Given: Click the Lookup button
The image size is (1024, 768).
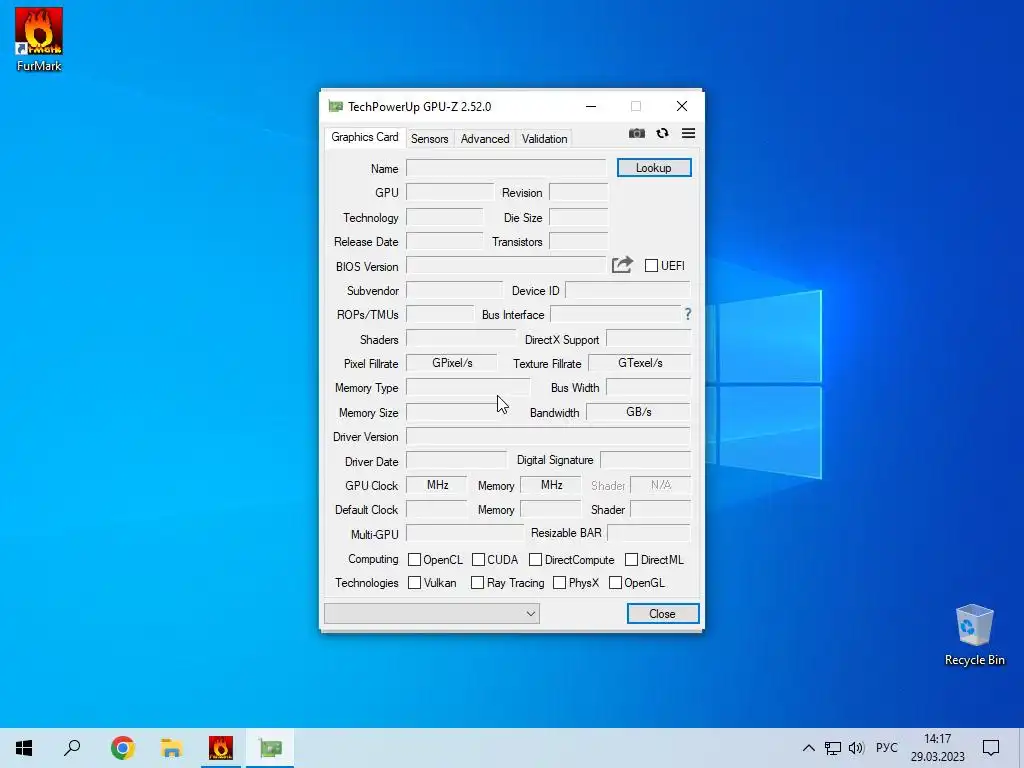Looking at the screenshot, I should point(654,168).
